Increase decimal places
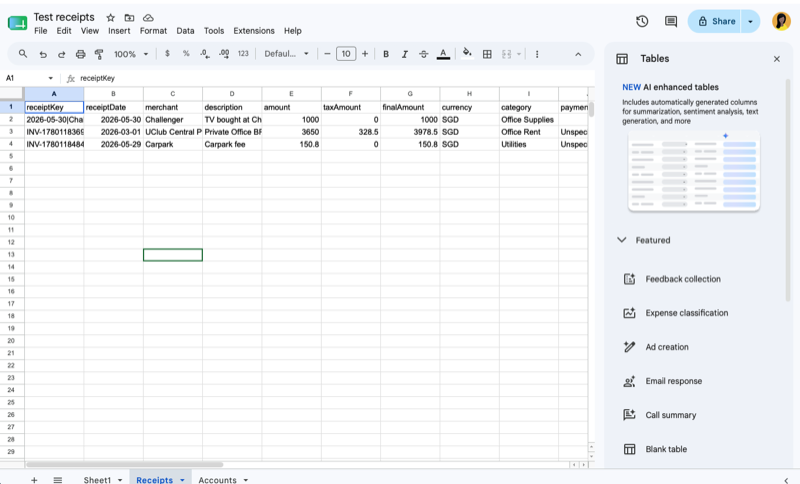Screen dimensions: 800x484 click(x=224, y=54)
